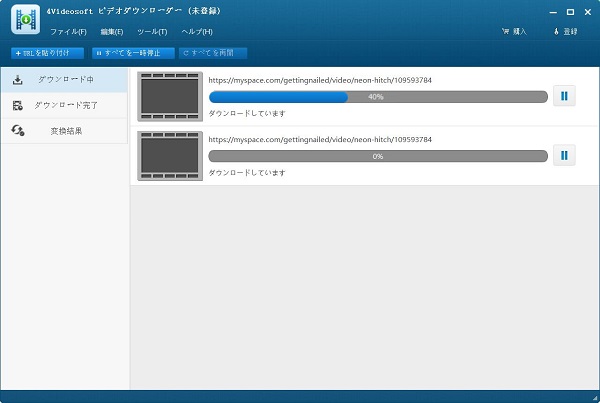Select the ダウンロード中 sidebar tab

[x=64, y=80]
